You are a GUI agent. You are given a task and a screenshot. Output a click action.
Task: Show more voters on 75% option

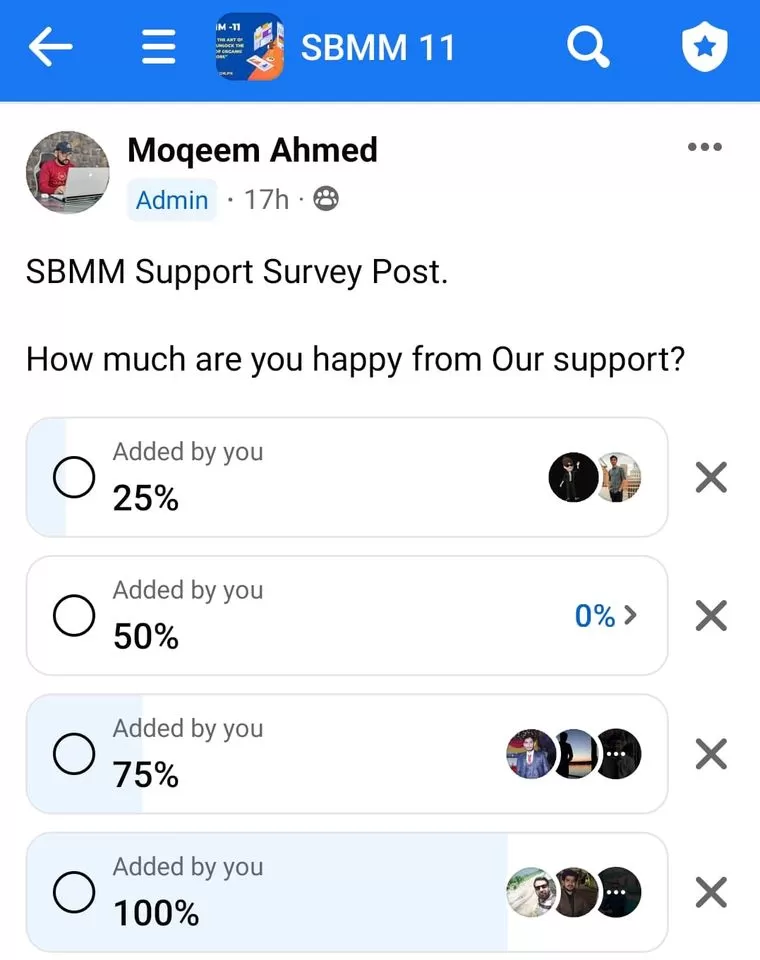618,754
